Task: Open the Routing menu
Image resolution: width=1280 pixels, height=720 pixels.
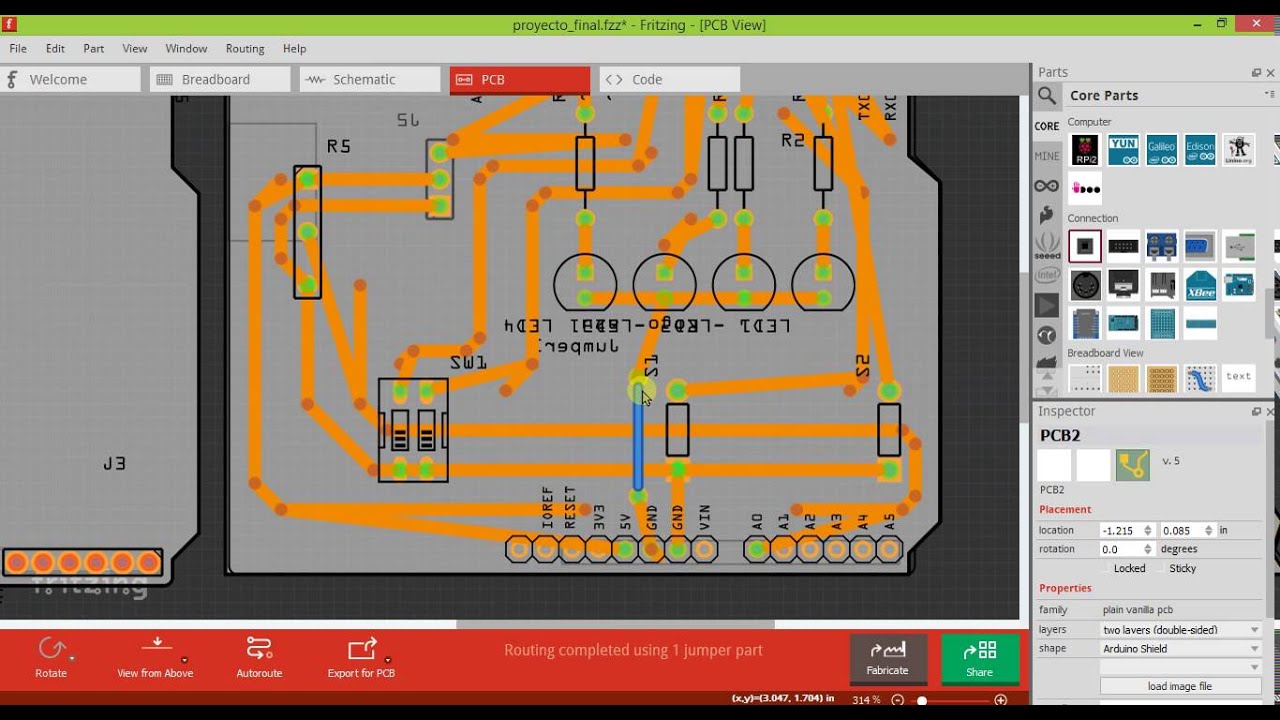Action: [x=245, y=48]
